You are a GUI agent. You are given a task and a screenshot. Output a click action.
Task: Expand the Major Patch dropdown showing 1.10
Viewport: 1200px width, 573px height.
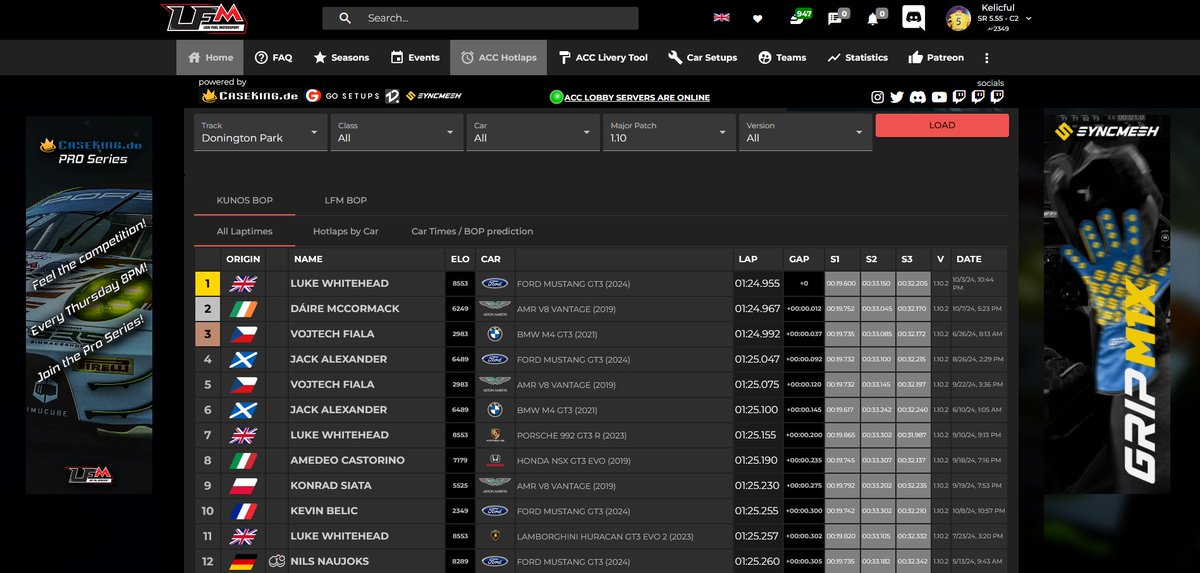pyautogui.click(x=669, y=132)
